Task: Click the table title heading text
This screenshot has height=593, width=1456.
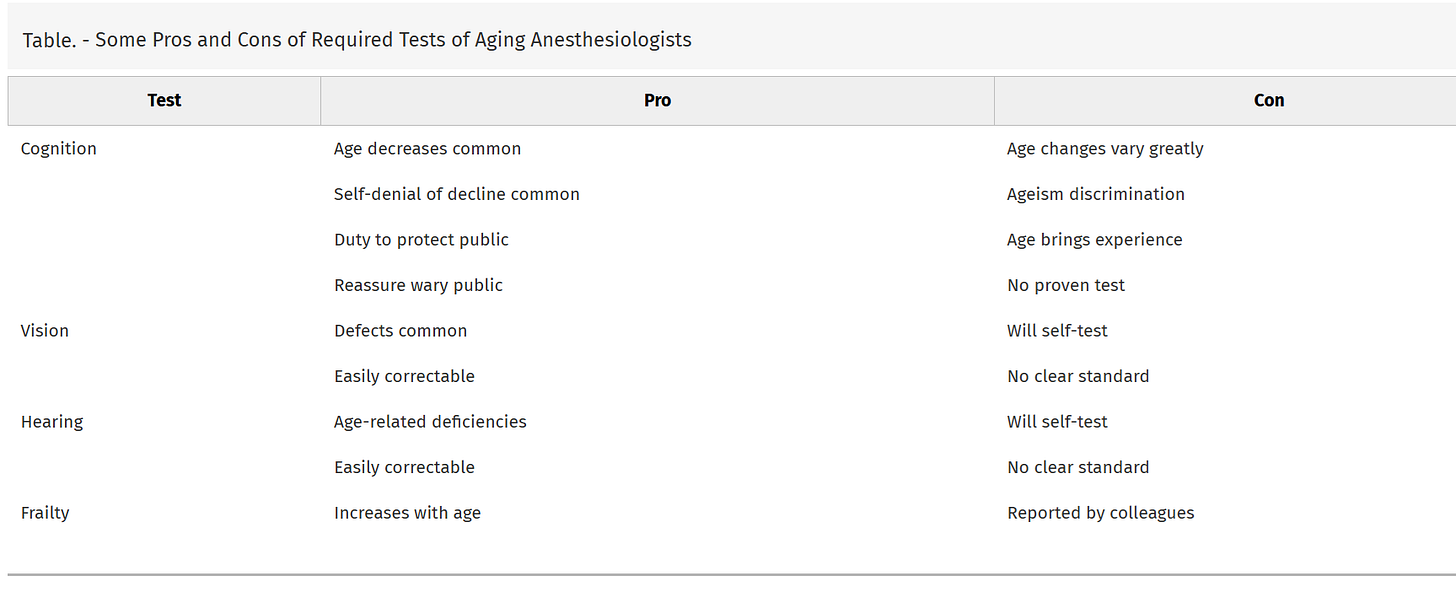Action: [x=357, y=40]
